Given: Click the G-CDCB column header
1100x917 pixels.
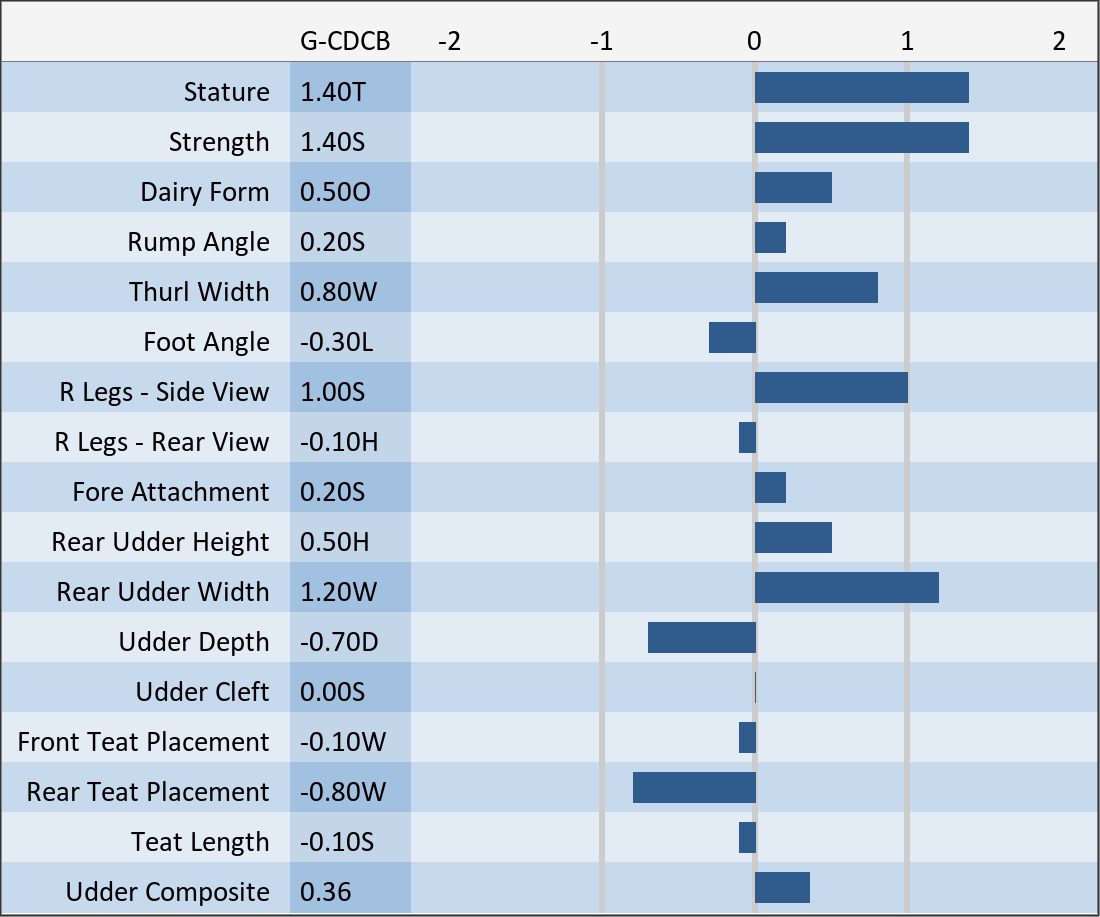Looking at the screenshot, I should (x=345, y=41).
